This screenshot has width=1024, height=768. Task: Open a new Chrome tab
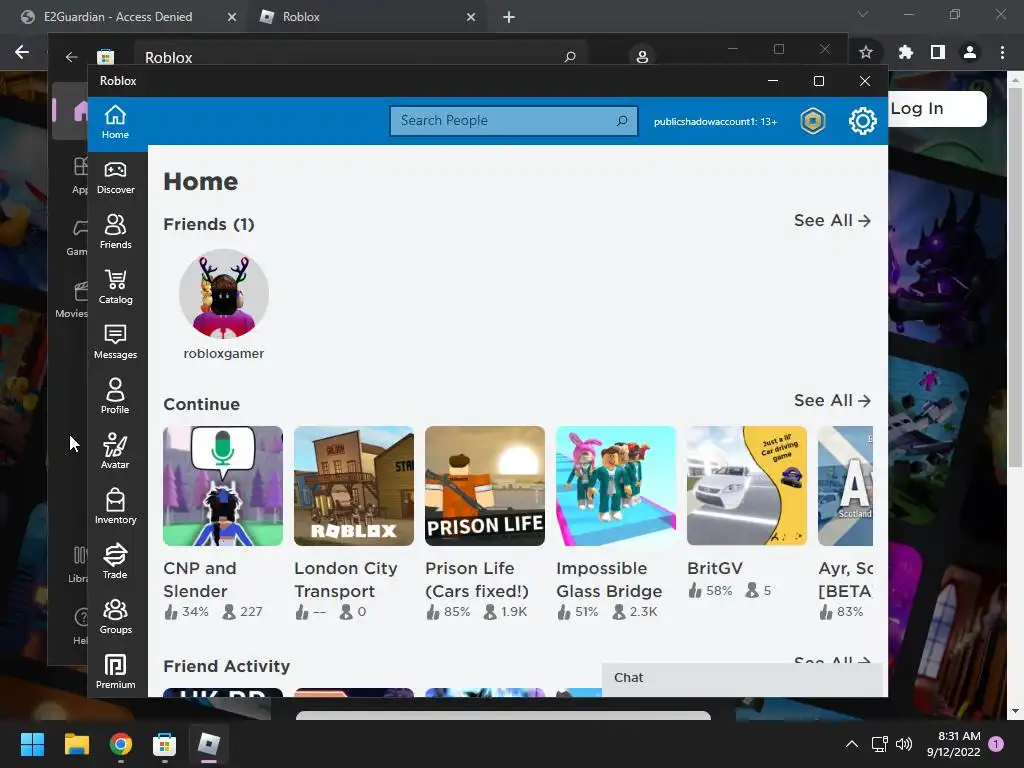(x=509, y=18)
